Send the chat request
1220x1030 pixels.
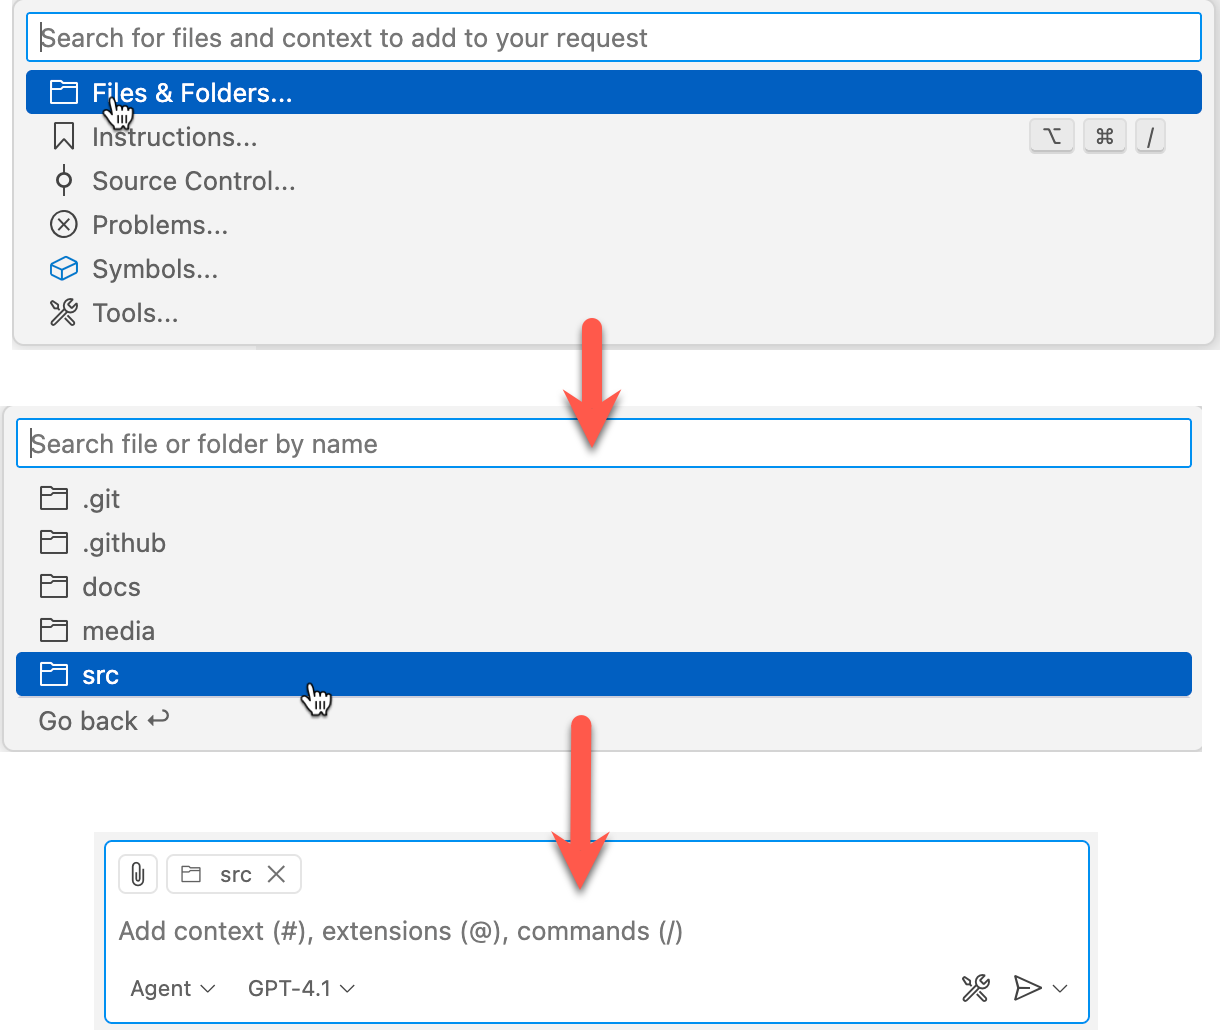(x=1026, y=989)
